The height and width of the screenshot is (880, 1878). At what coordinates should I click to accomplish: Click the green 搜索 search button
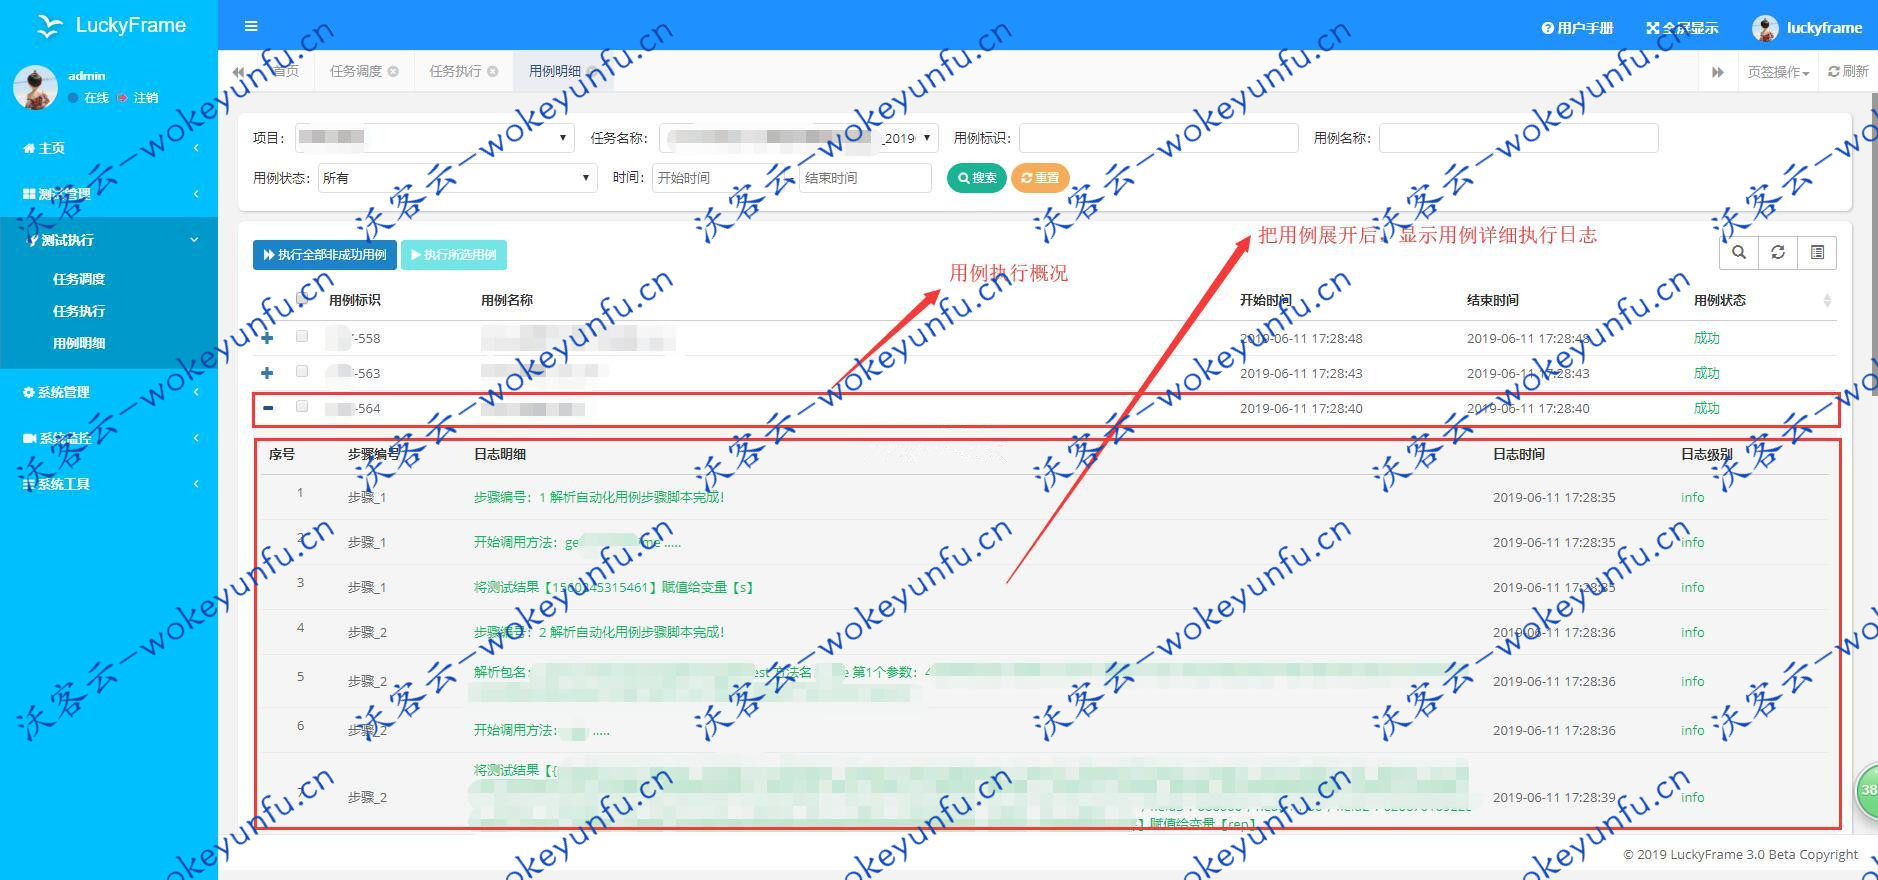point(976,178)
